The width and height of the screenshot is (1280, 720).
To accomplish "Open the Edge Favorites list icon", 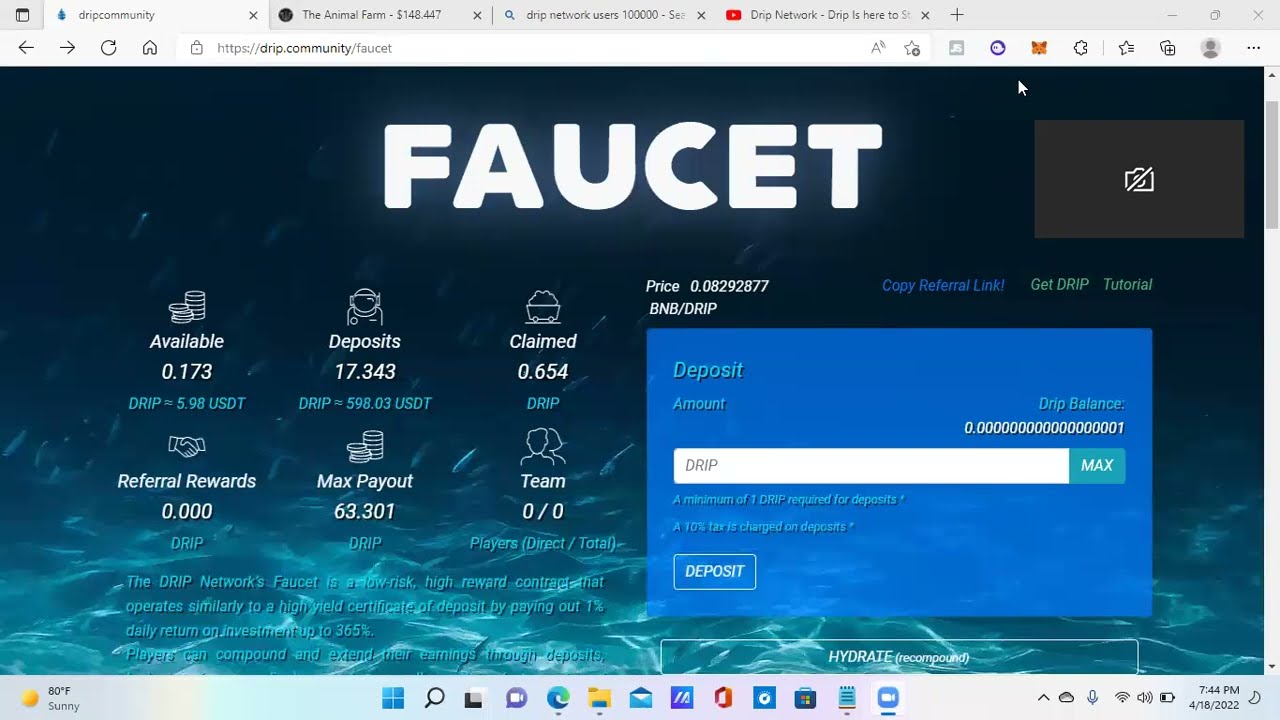I will click(1126, 48).
